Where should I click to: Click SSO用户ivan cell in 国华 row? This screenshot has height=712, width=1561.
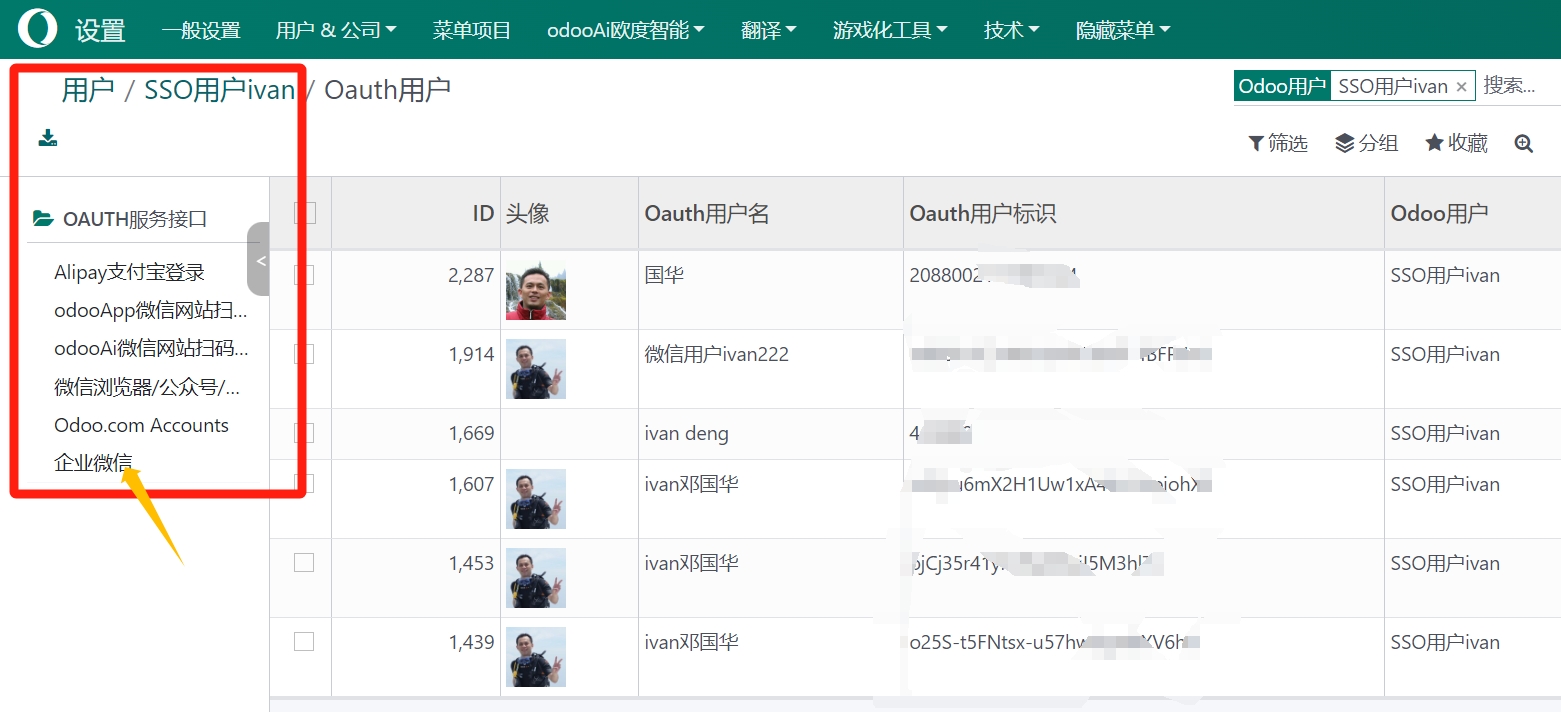[x=1445, y=275]
